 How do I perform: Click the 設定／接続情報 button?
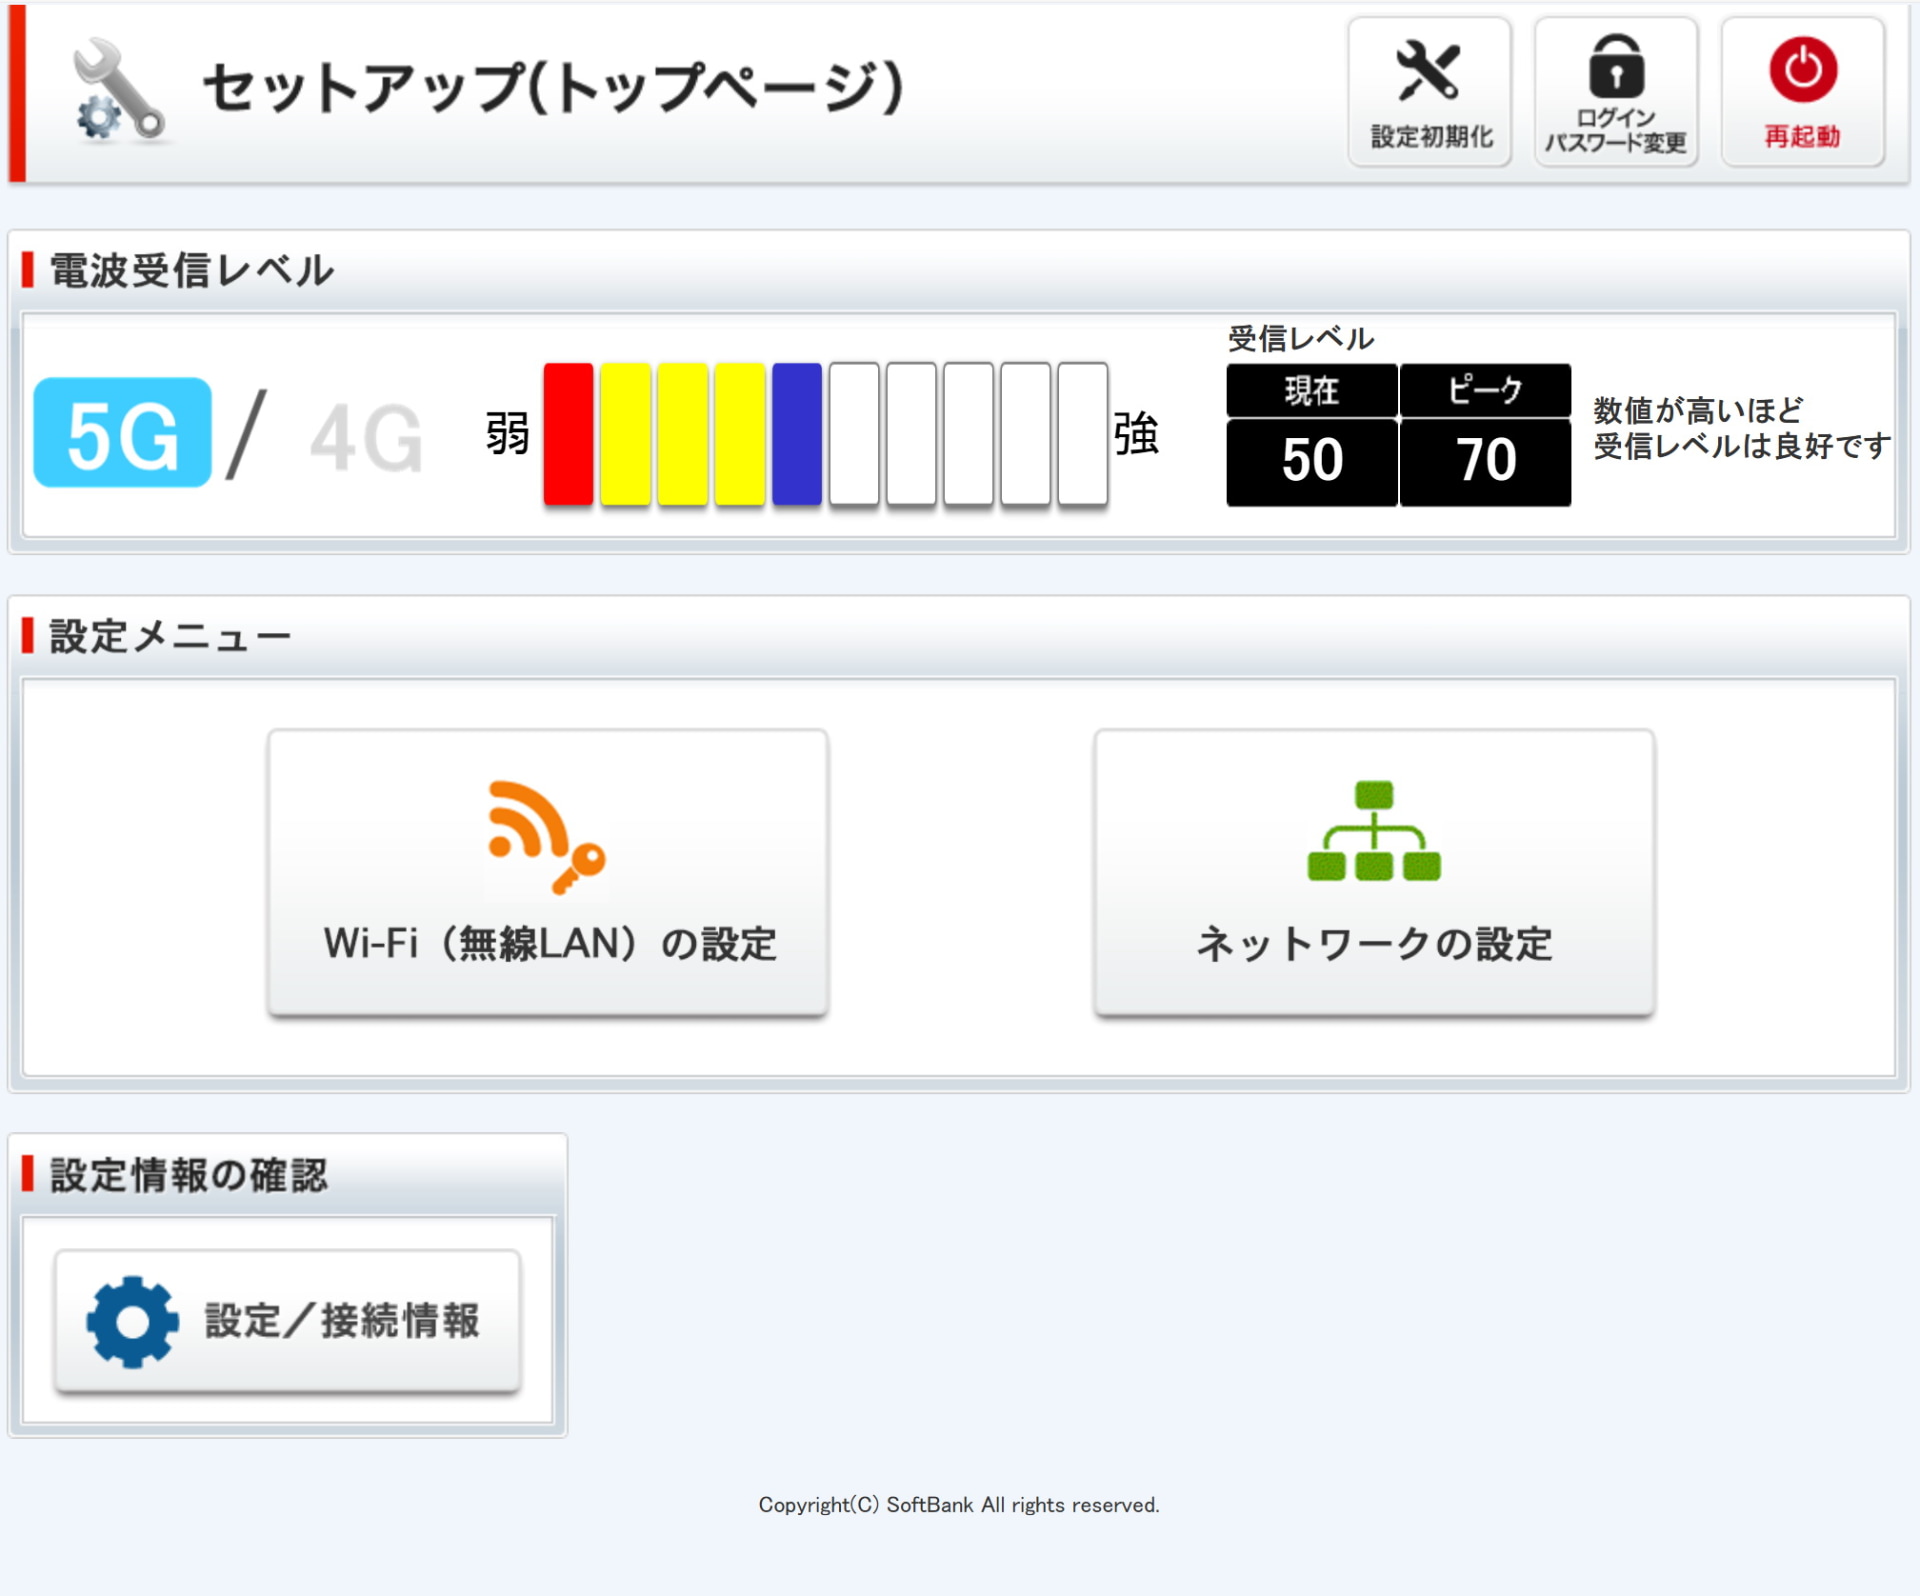pyautogui.click(x=286, y=1322)
